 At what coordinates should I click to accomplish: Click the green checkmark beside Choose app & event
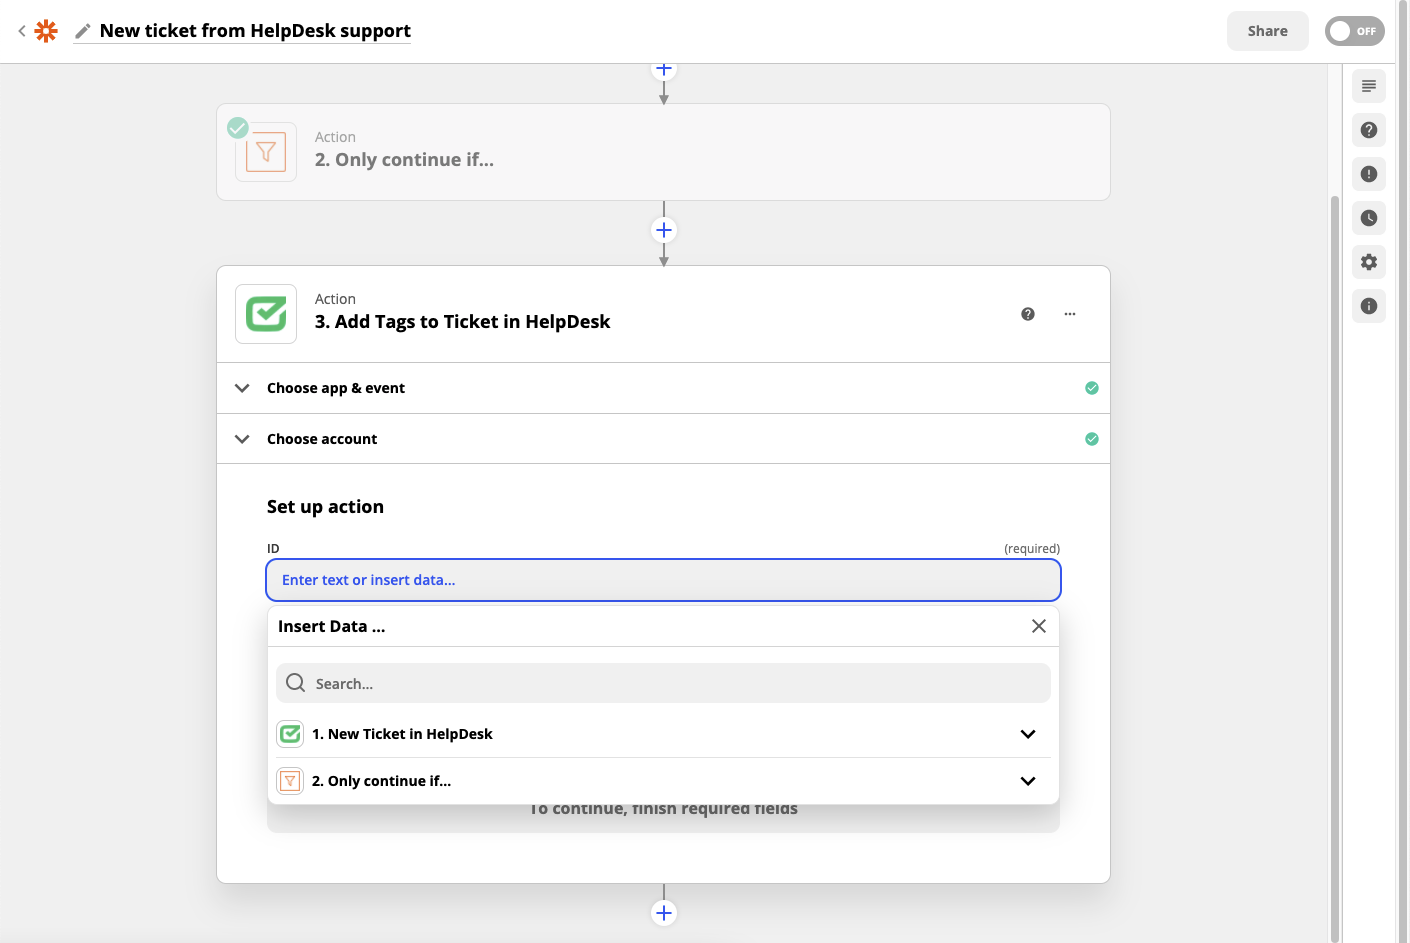click(1092, 388)
